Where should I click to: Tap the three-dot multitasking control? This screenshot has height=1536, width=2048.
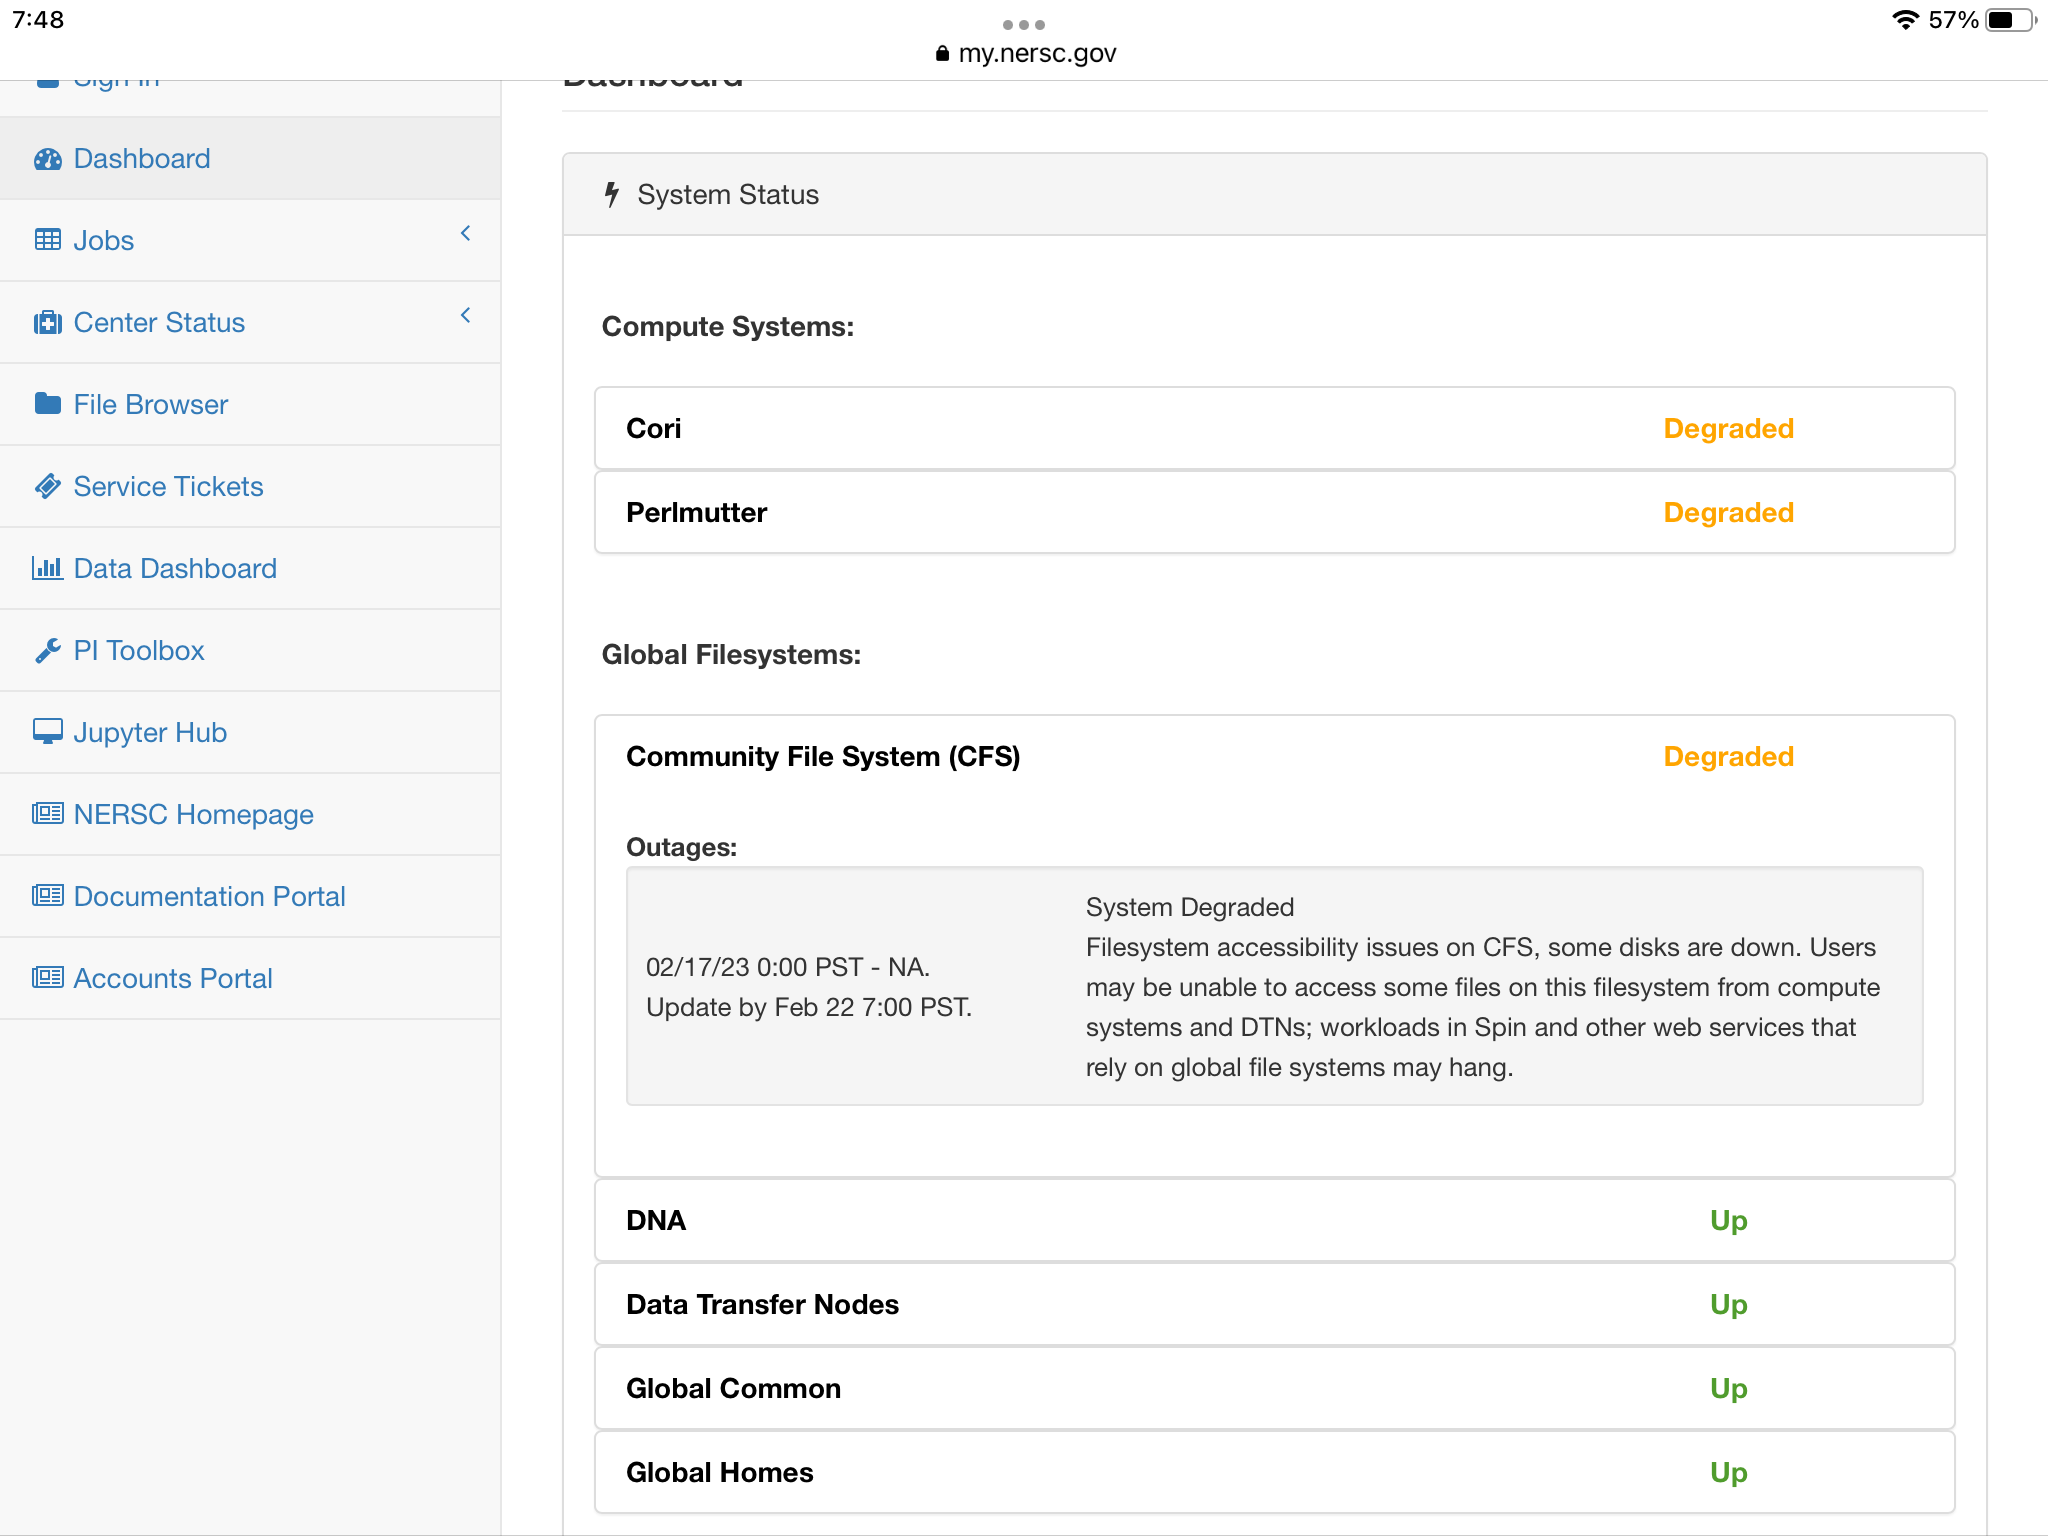point(1023,24)
